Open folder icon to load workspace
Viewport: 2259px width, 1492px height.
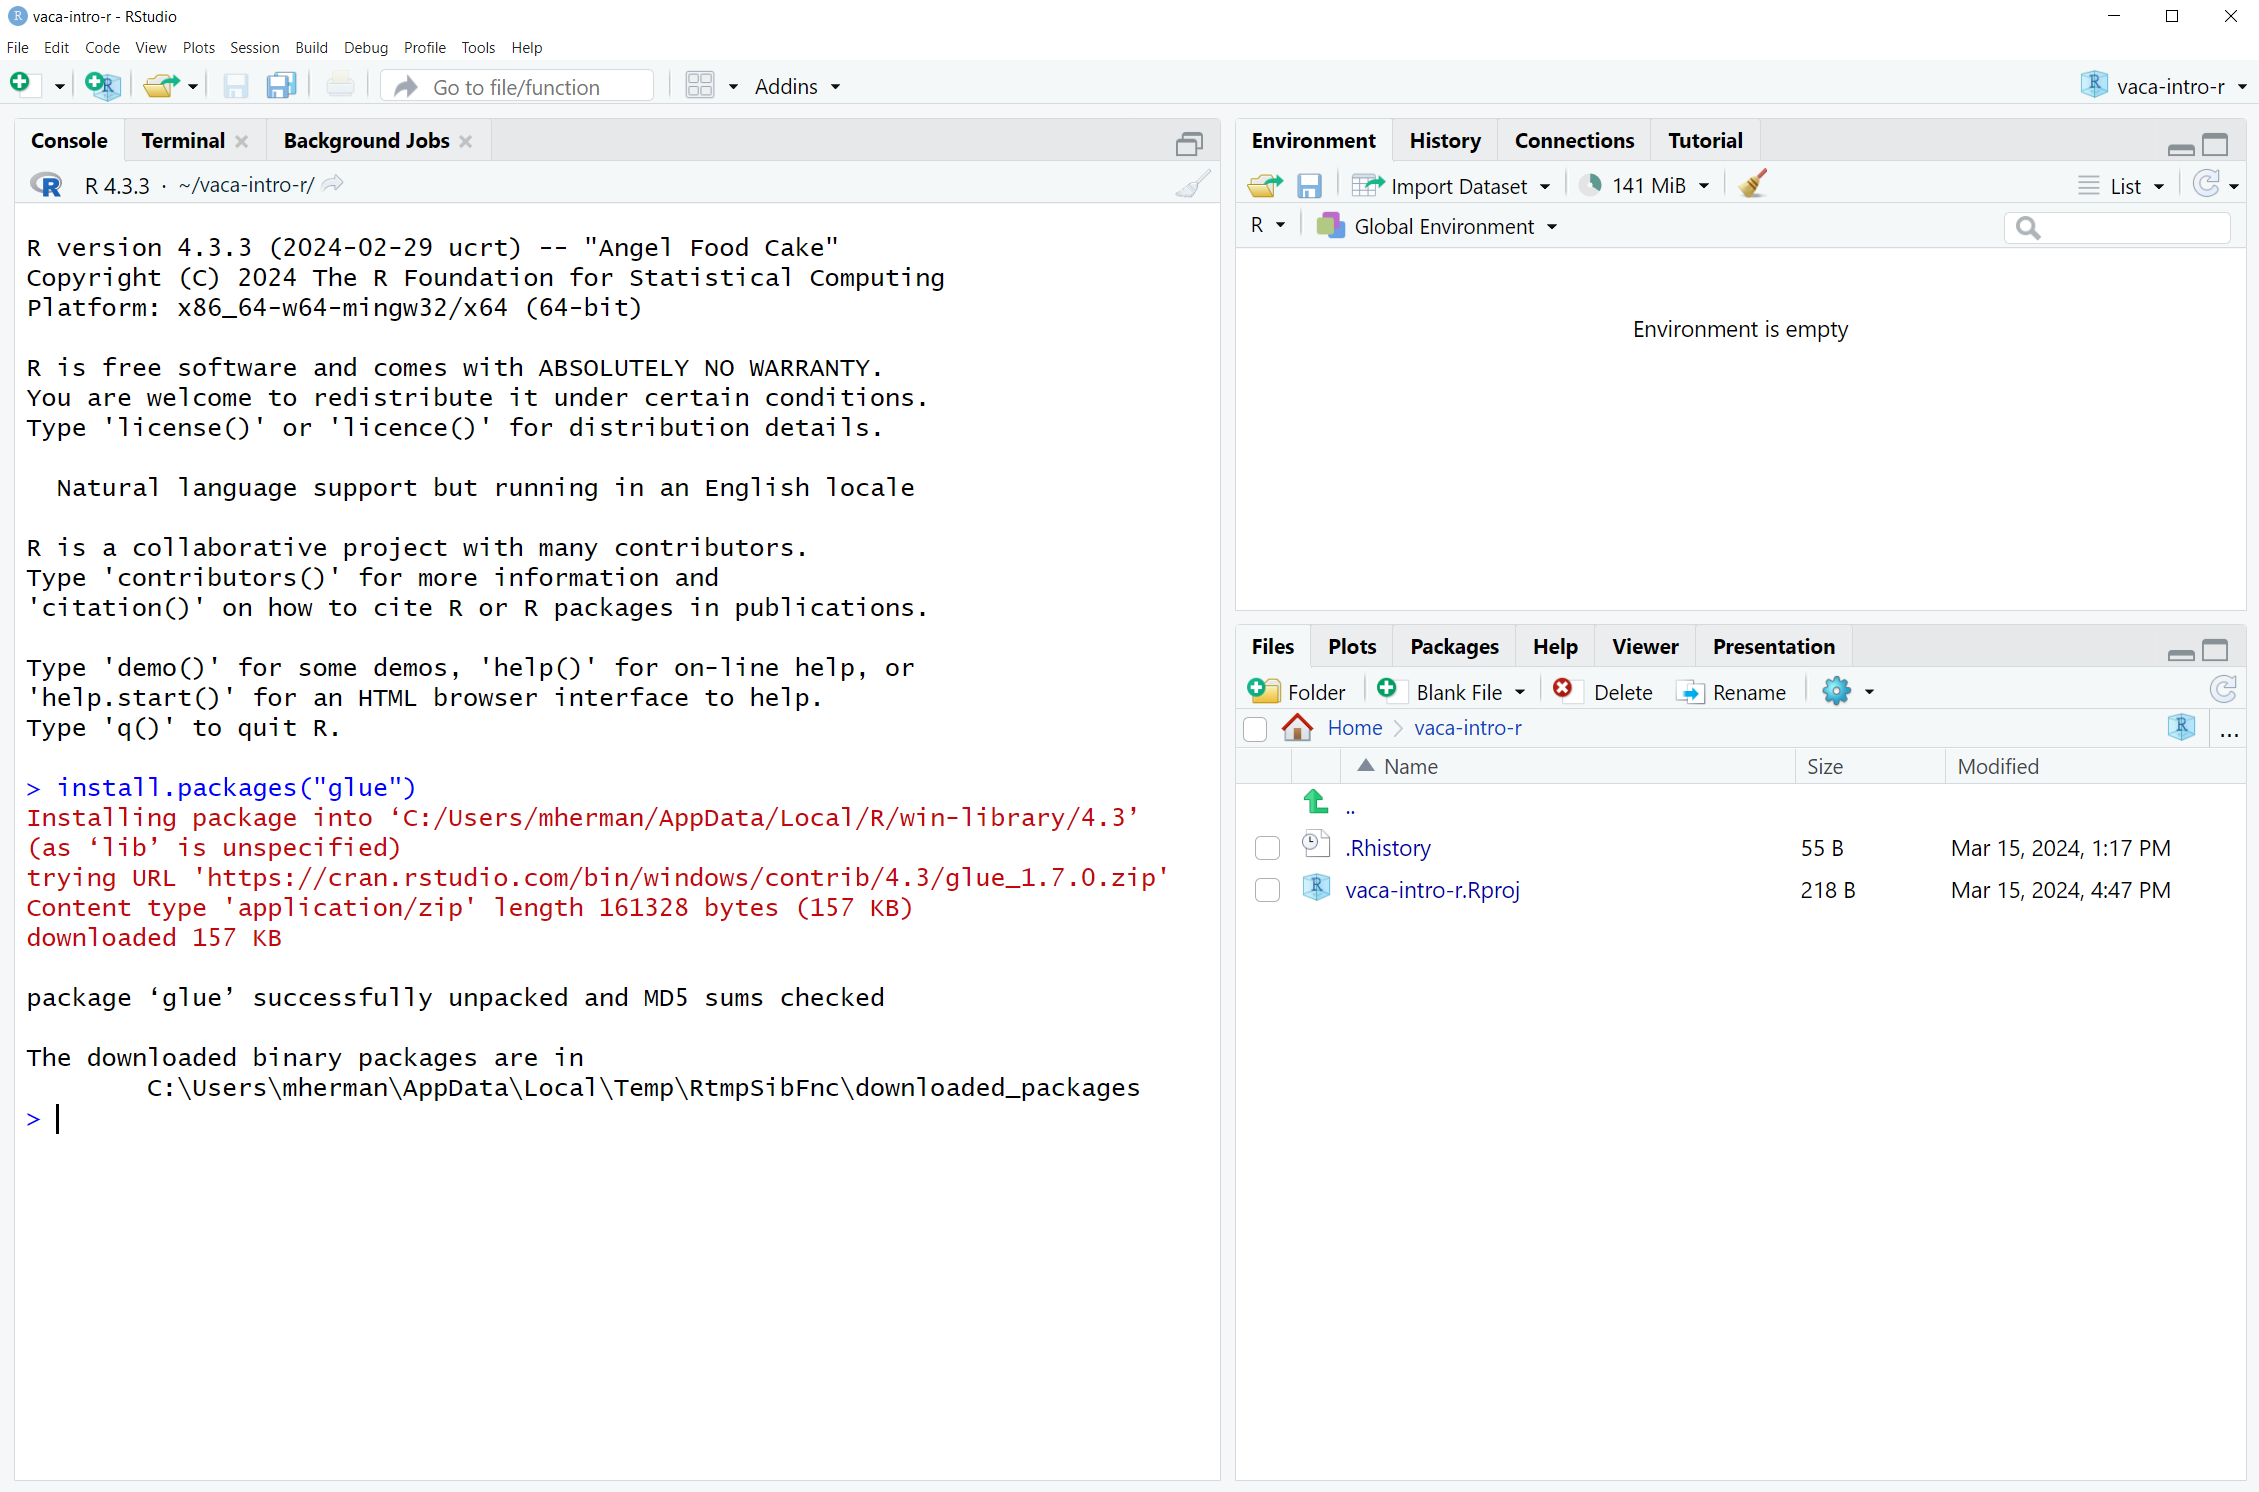1263,185
